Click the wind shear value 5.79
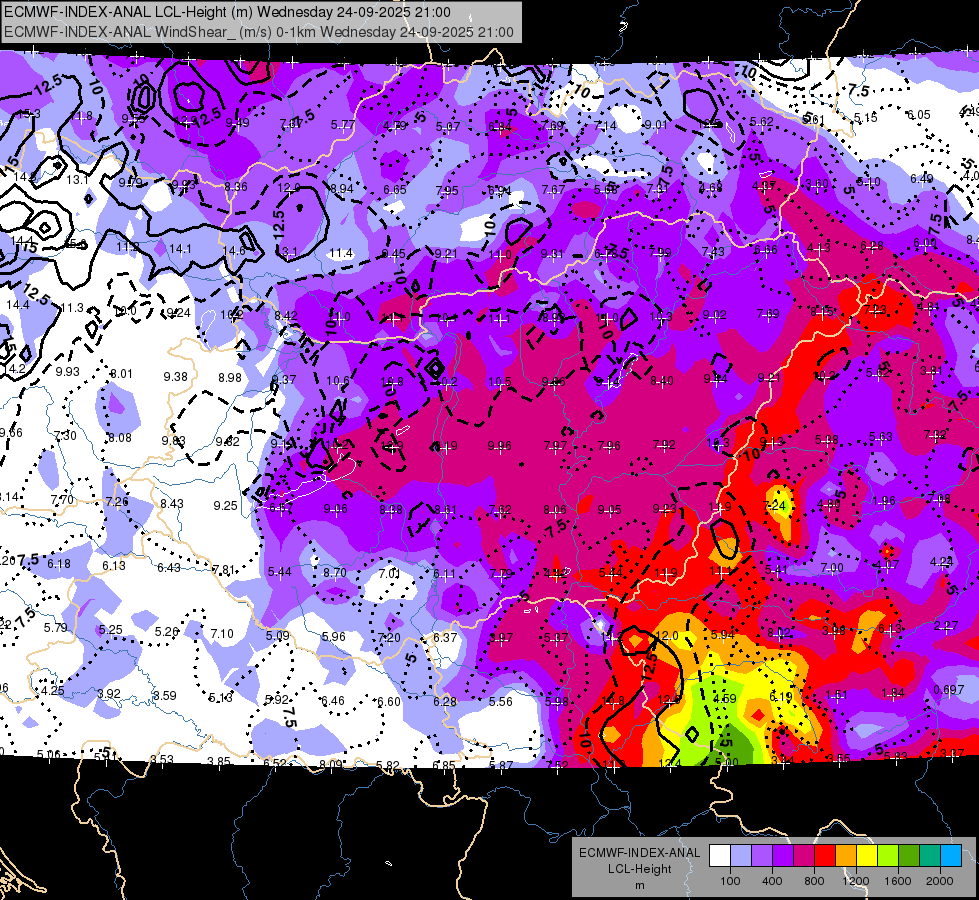Image resolution: width=979 pixels, height=900 pixels. click(x=56, y=626)
